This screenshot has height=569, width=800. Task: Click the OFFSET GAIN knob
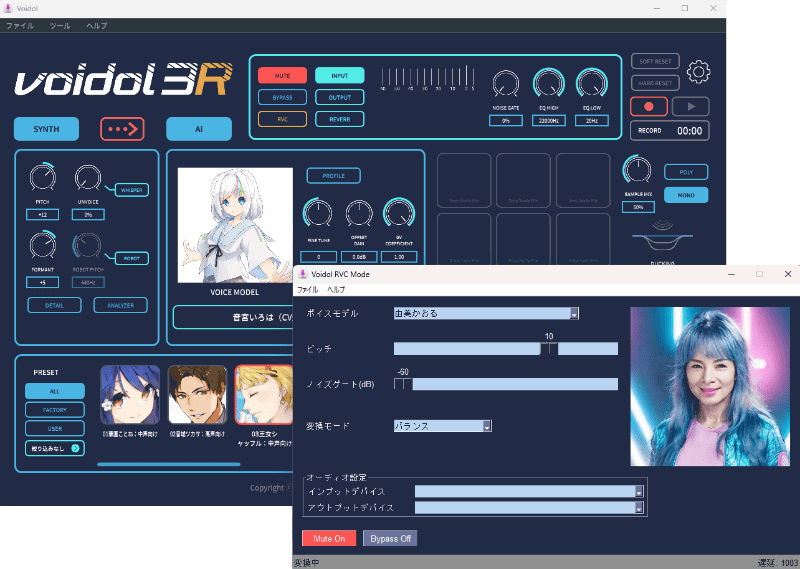click(359, 213)
